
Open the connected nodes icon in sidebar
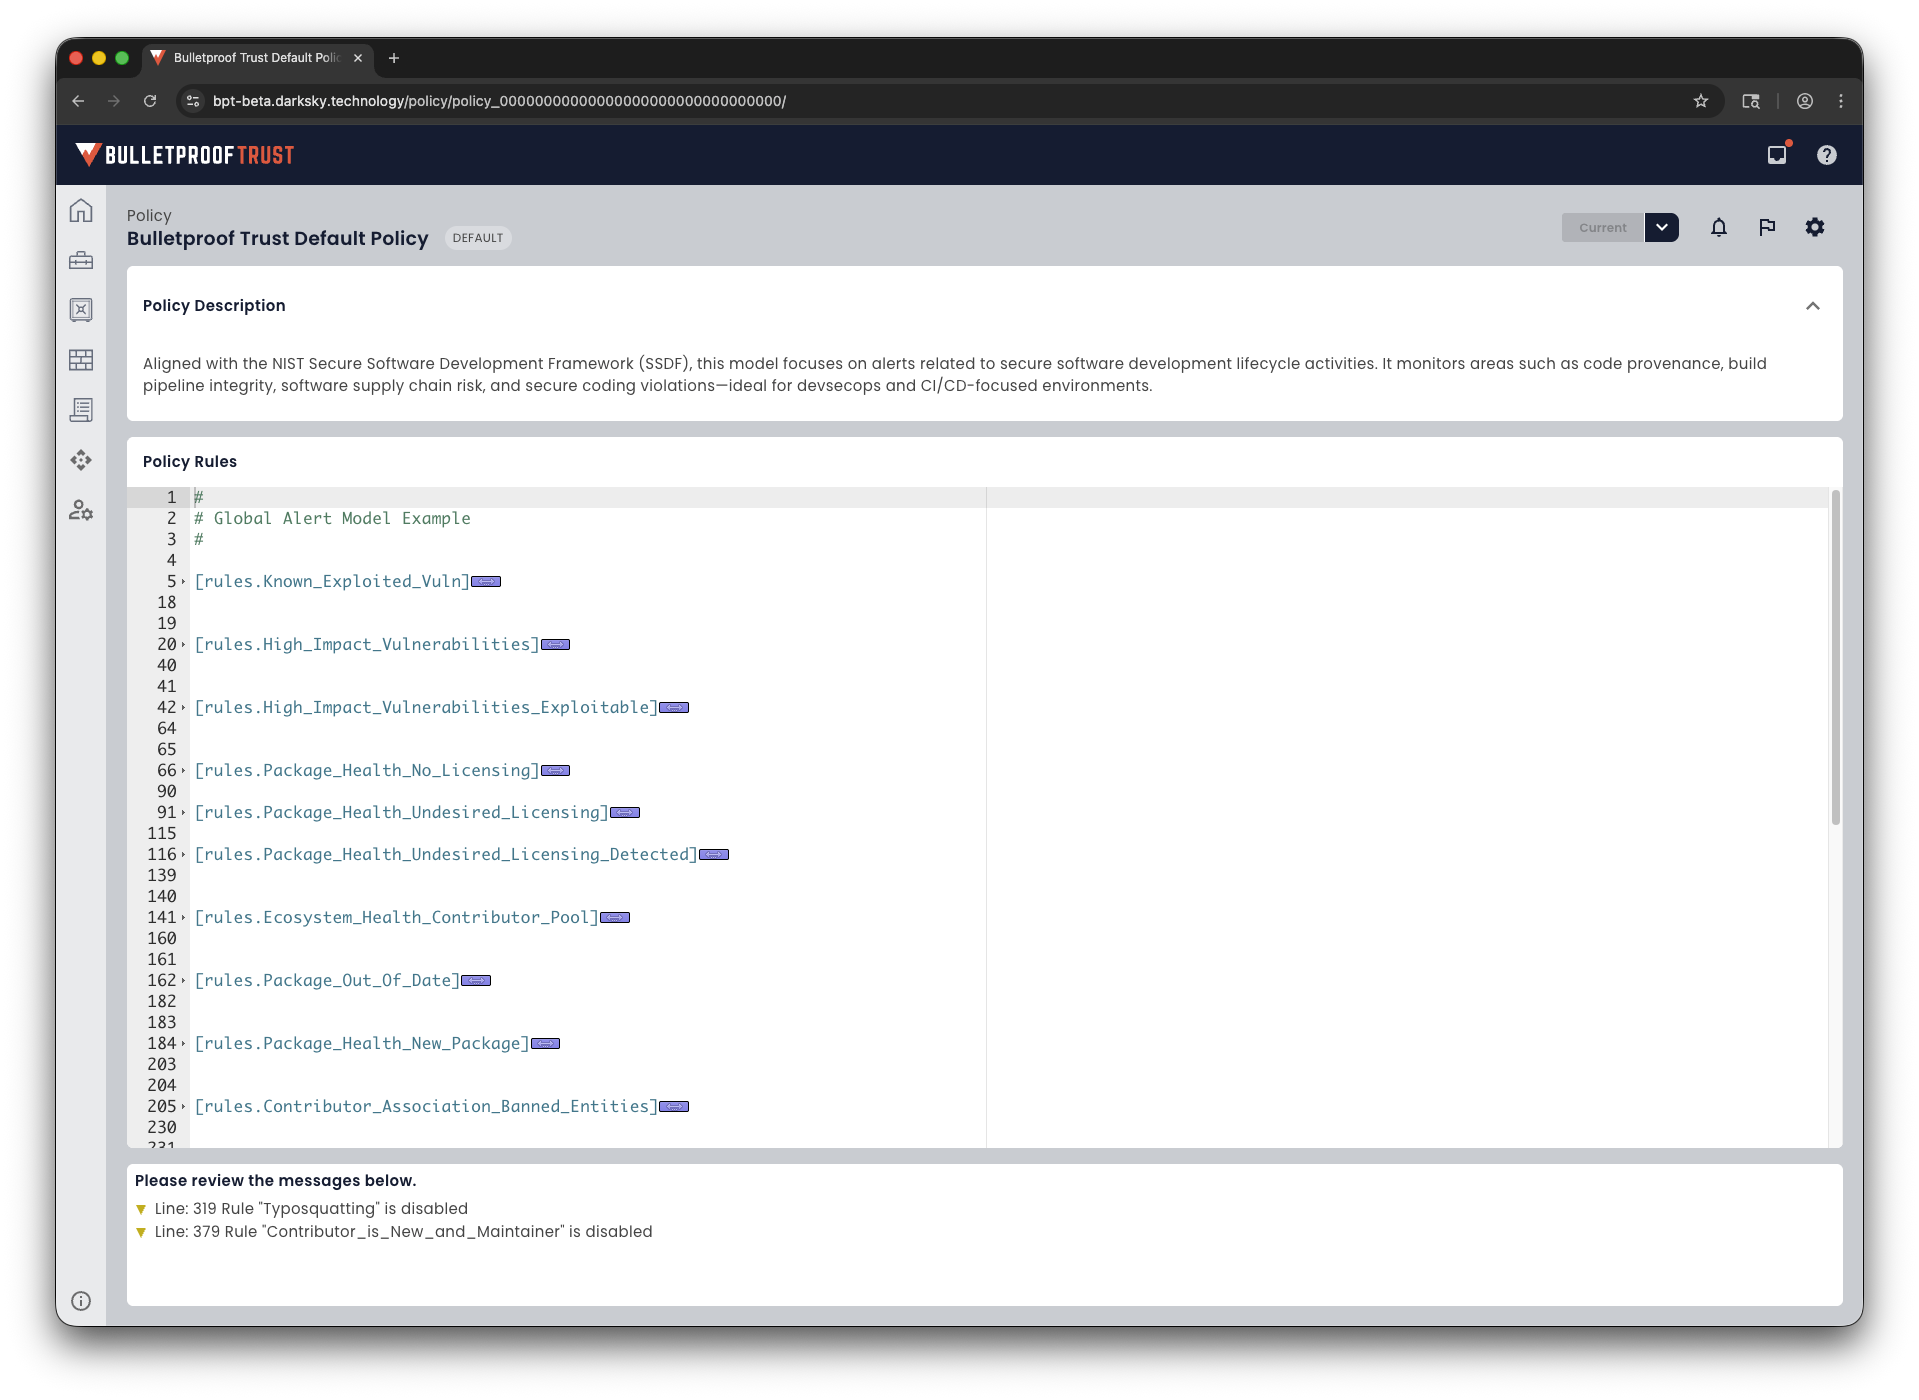click(x=81, y=460)
